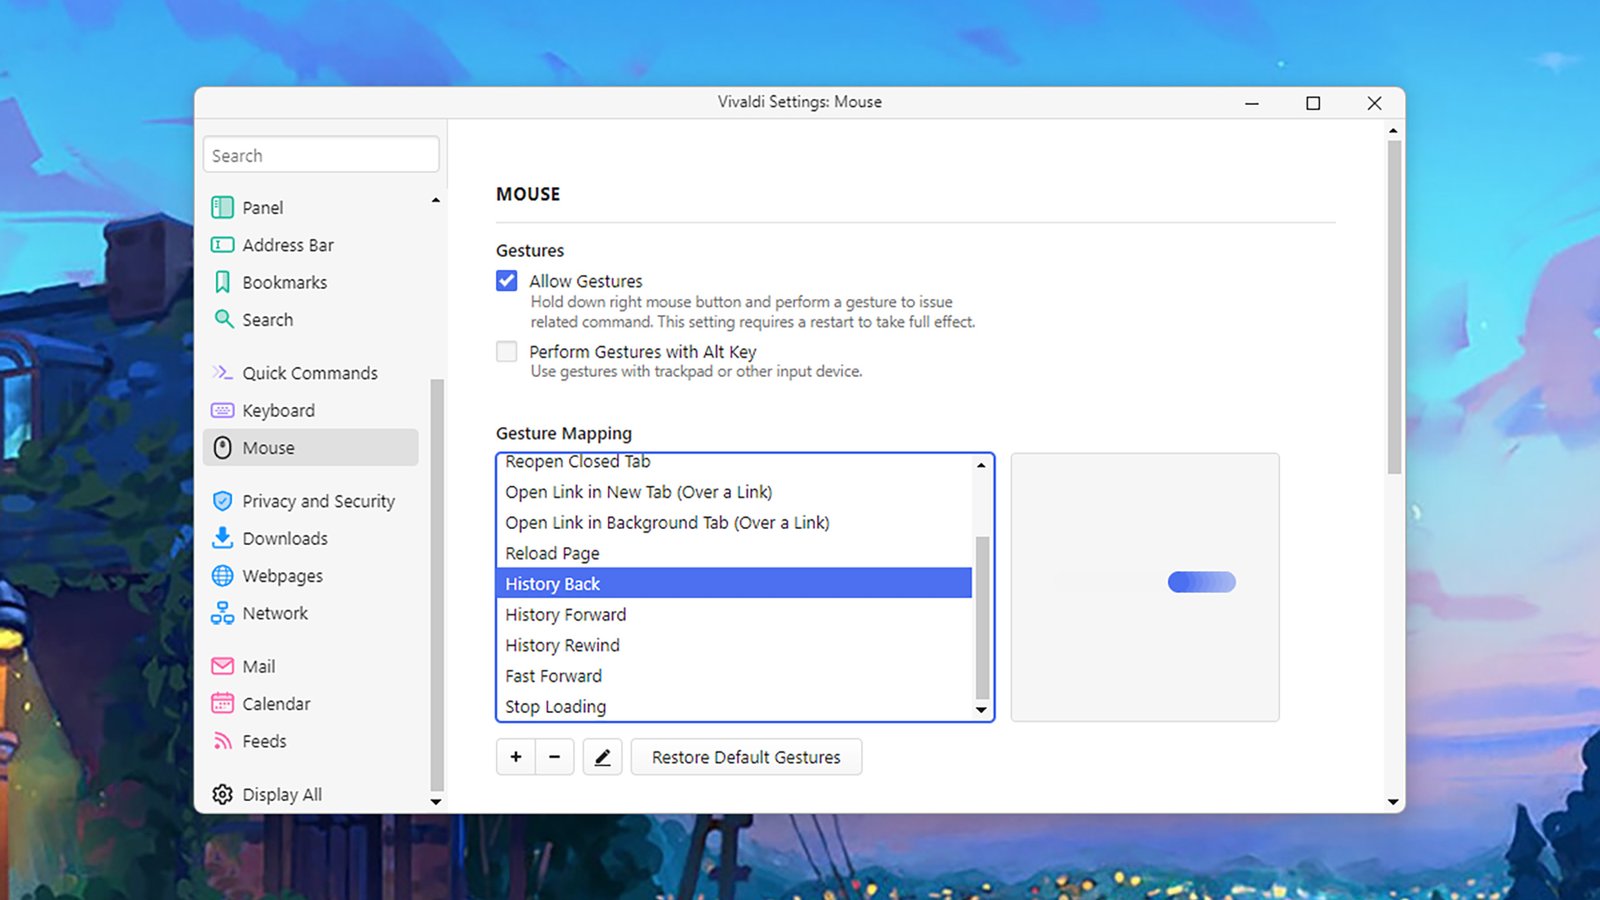Click the Keyboard icon in sidebar
1600x900 pixels.
[x=223, y=410]
